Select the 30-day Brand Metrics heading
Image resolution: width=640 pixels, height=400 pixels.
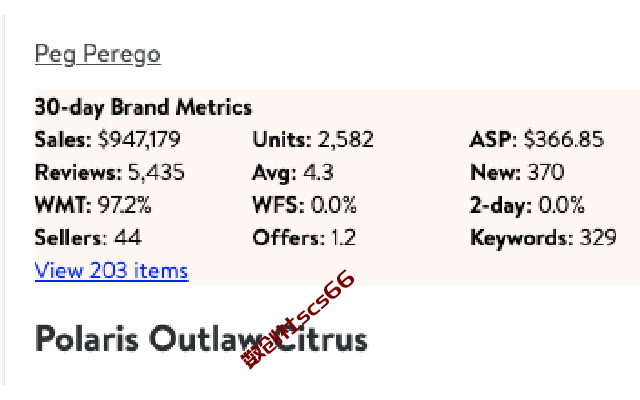pyautogui.click(x=143, y=108)
